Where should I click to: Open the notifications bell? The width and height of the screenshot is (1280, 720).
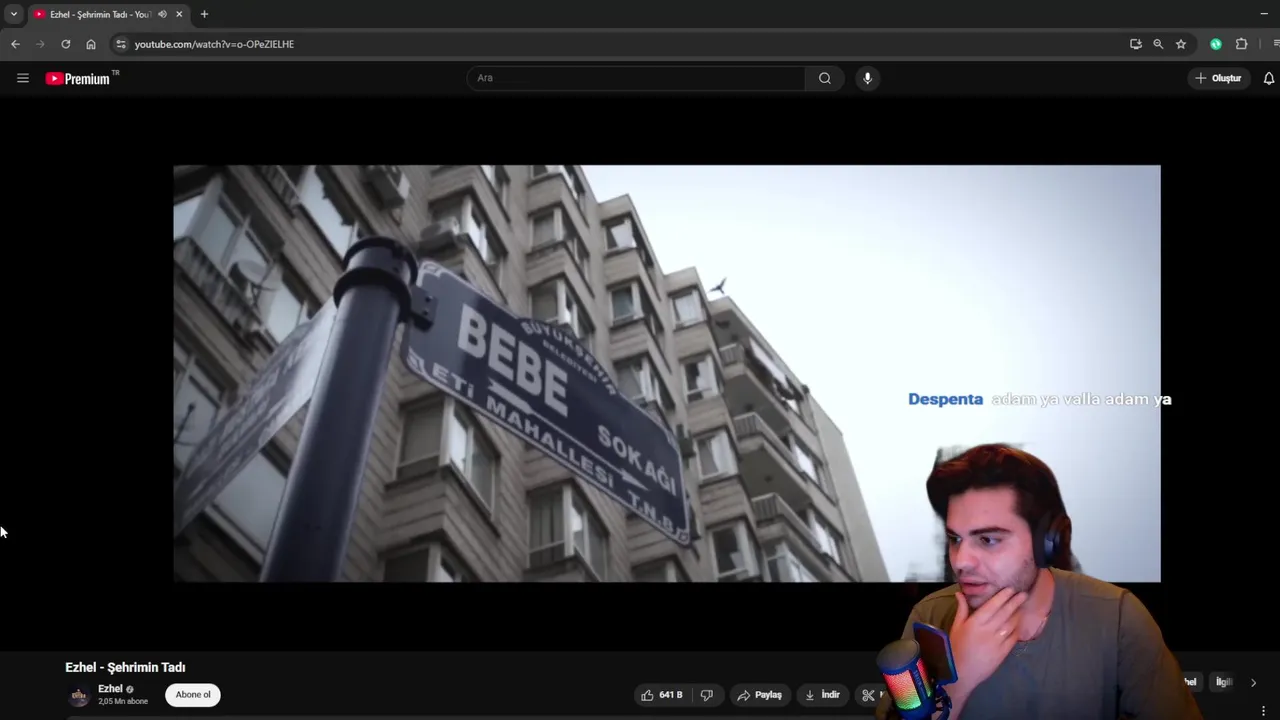(1269, 78)
